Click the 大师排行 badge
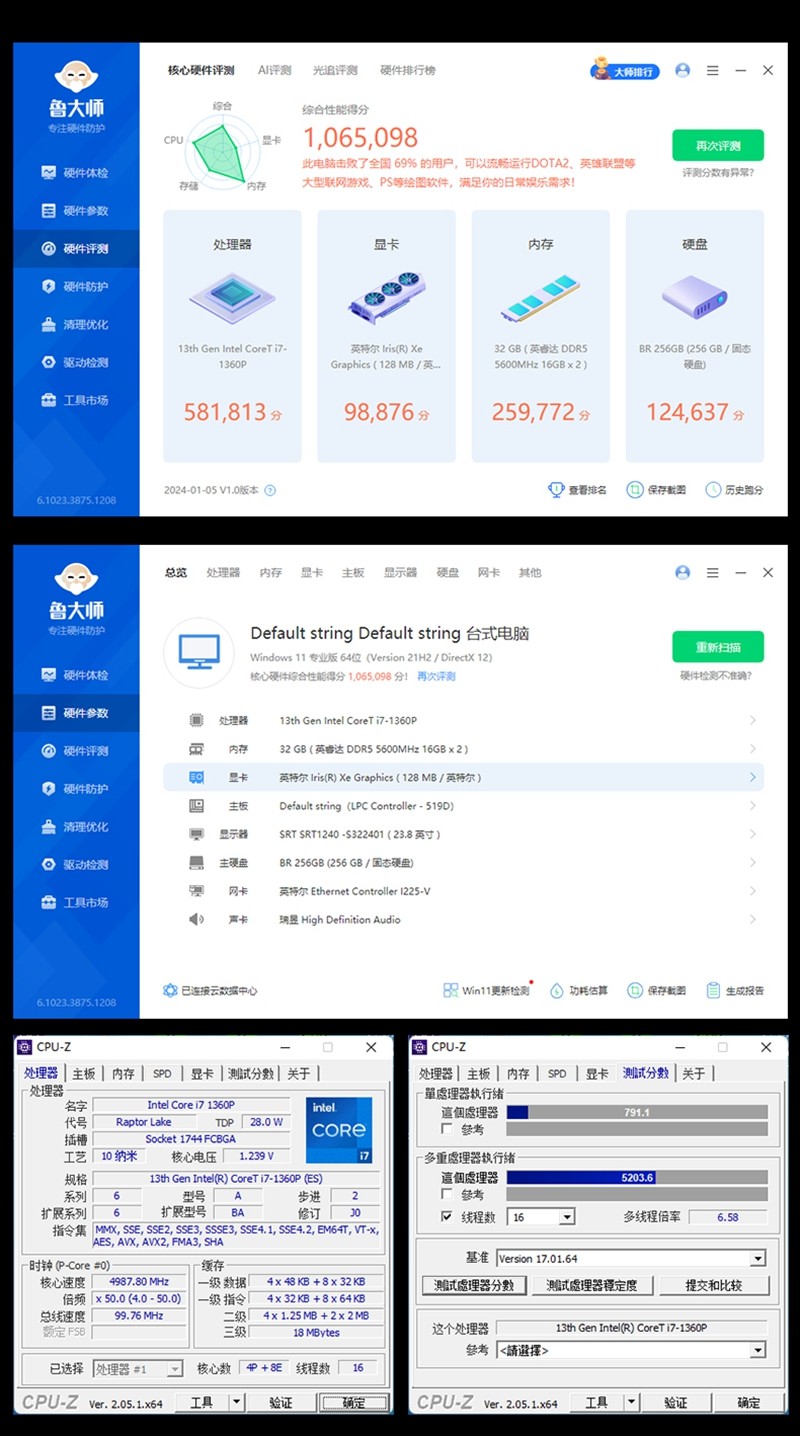800x1436 pixels. (x=625, y=71)
